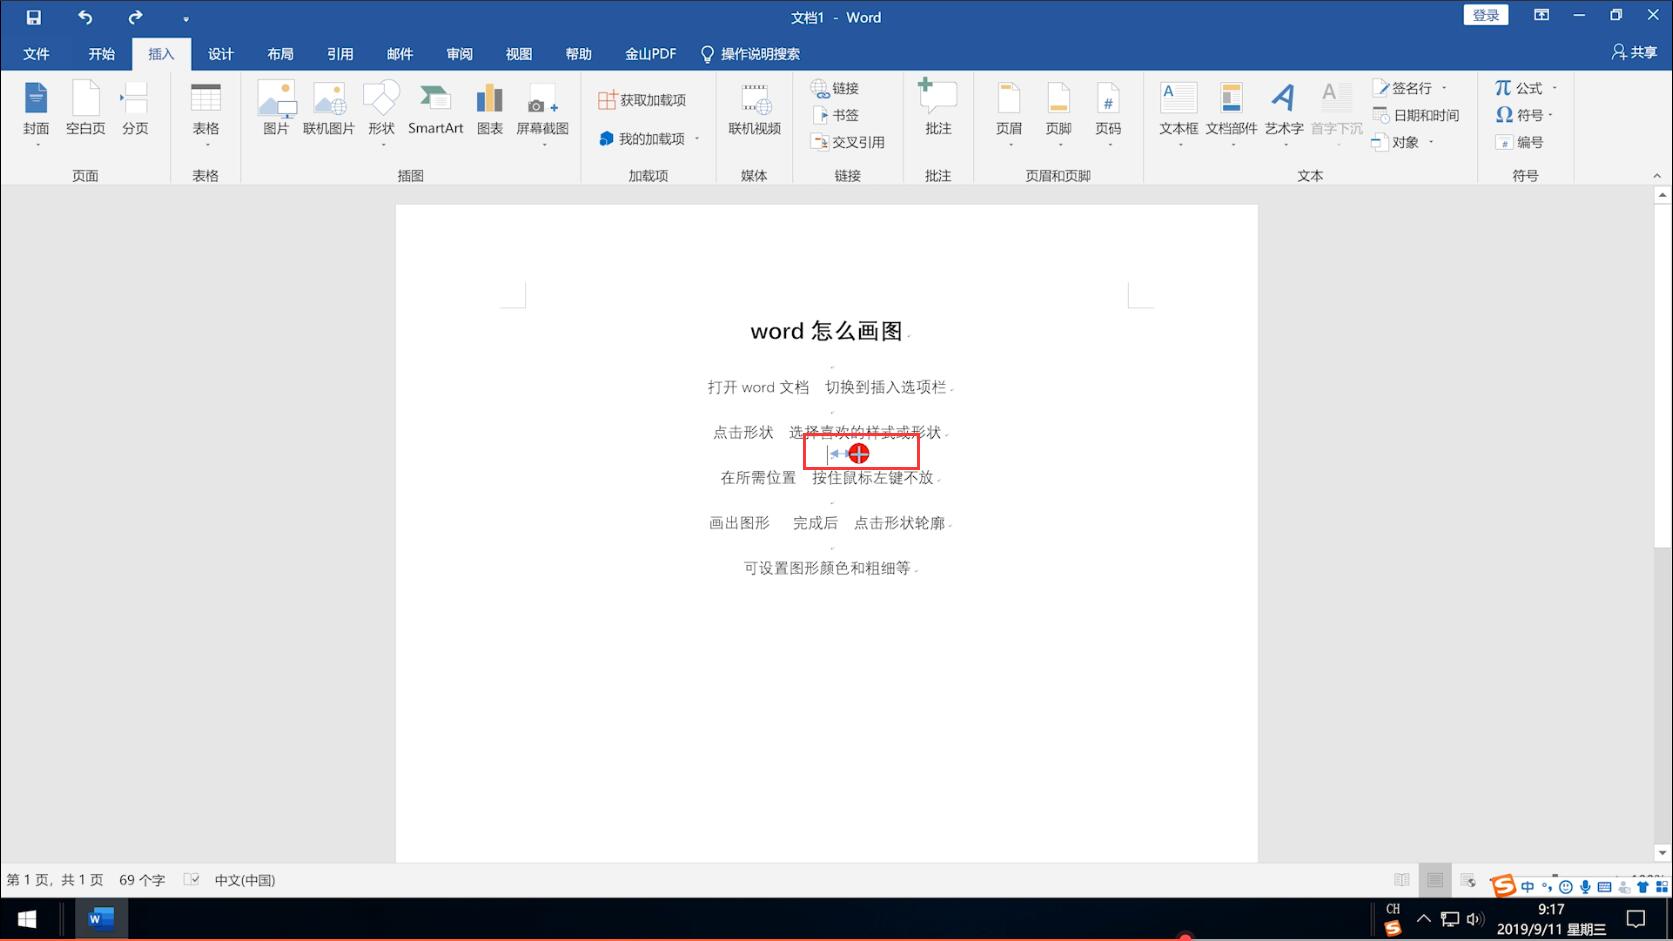1673x941 pixels.
Task: Insert a bookmark (书签)
Action: click(835, 115)
